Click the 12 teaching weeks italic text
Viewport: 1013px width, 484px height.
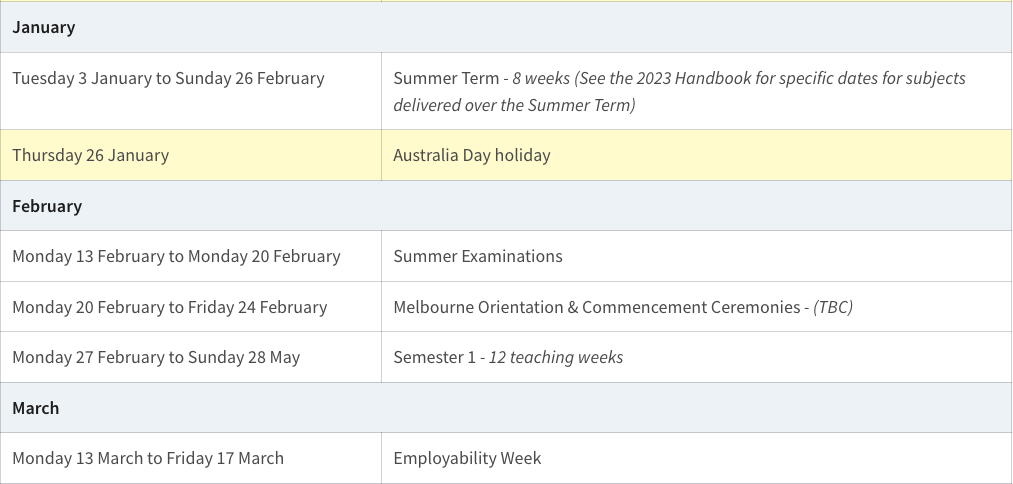(x=556, y=357)
